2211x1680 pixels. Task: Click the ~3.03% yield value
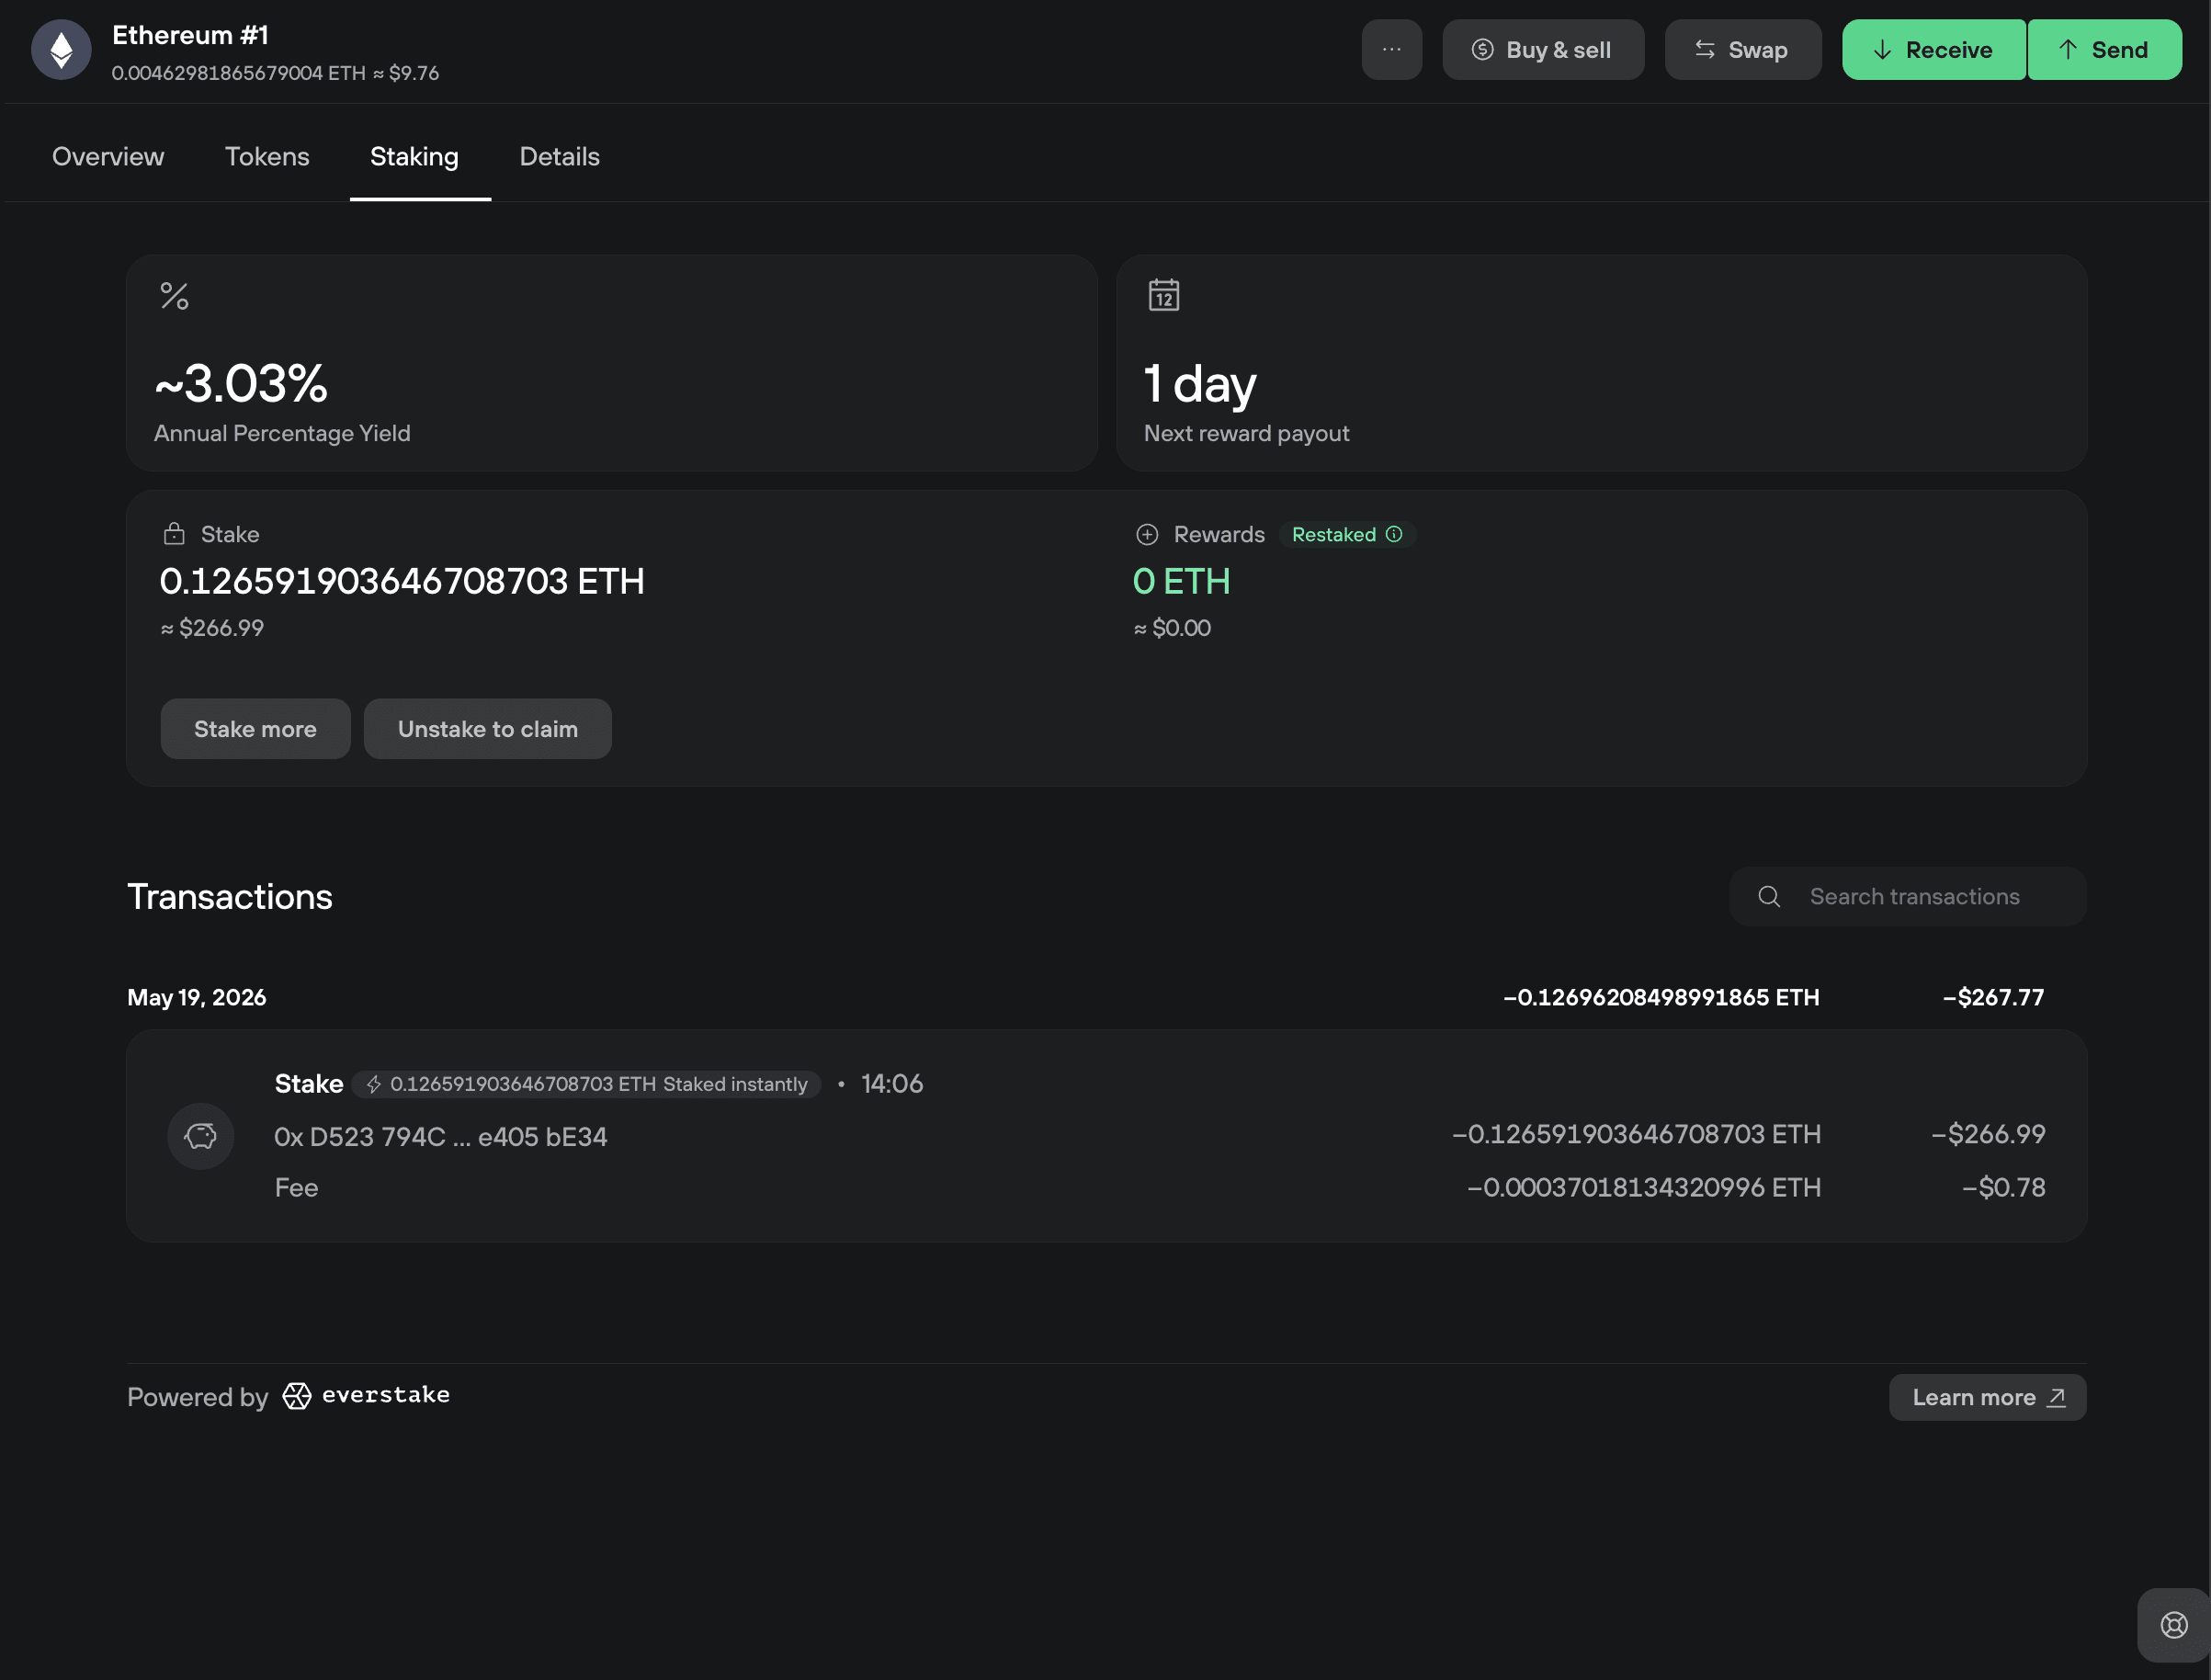(241, 383)
